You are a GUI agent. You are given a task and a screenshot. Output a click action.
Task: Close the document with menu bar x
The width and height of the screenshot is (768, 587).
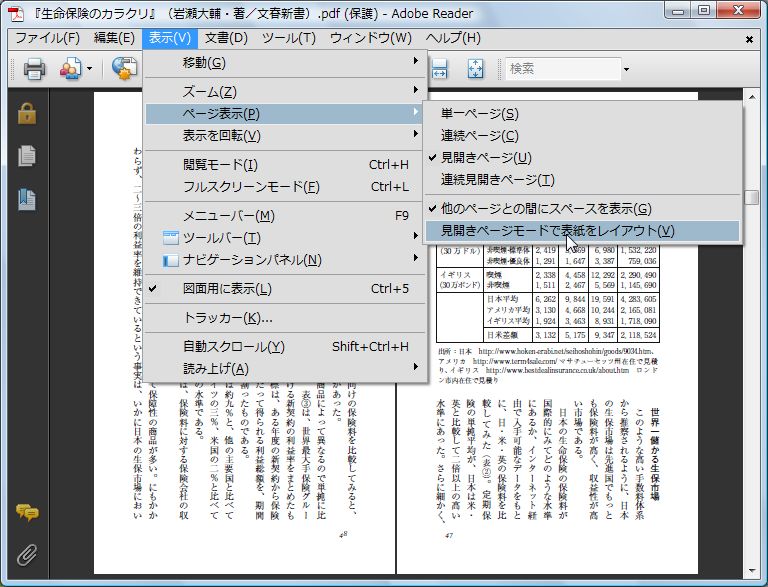[x=749, y=39]
